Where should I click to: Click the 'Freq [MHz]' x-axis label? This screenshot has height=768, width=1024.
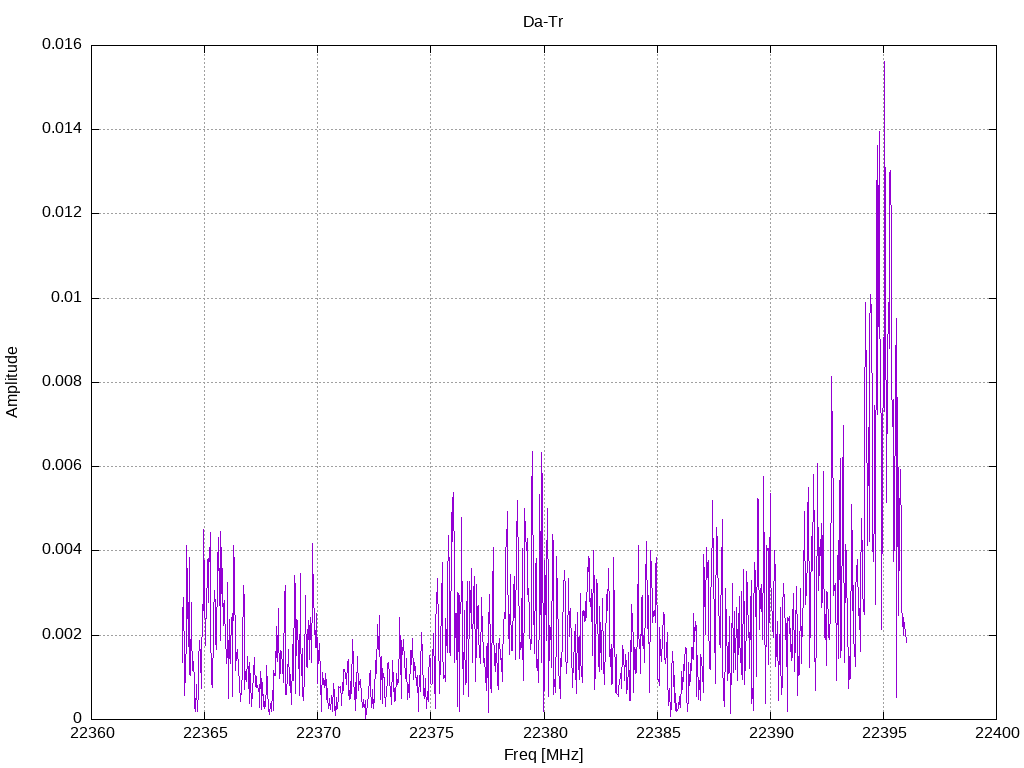(543, 755)
